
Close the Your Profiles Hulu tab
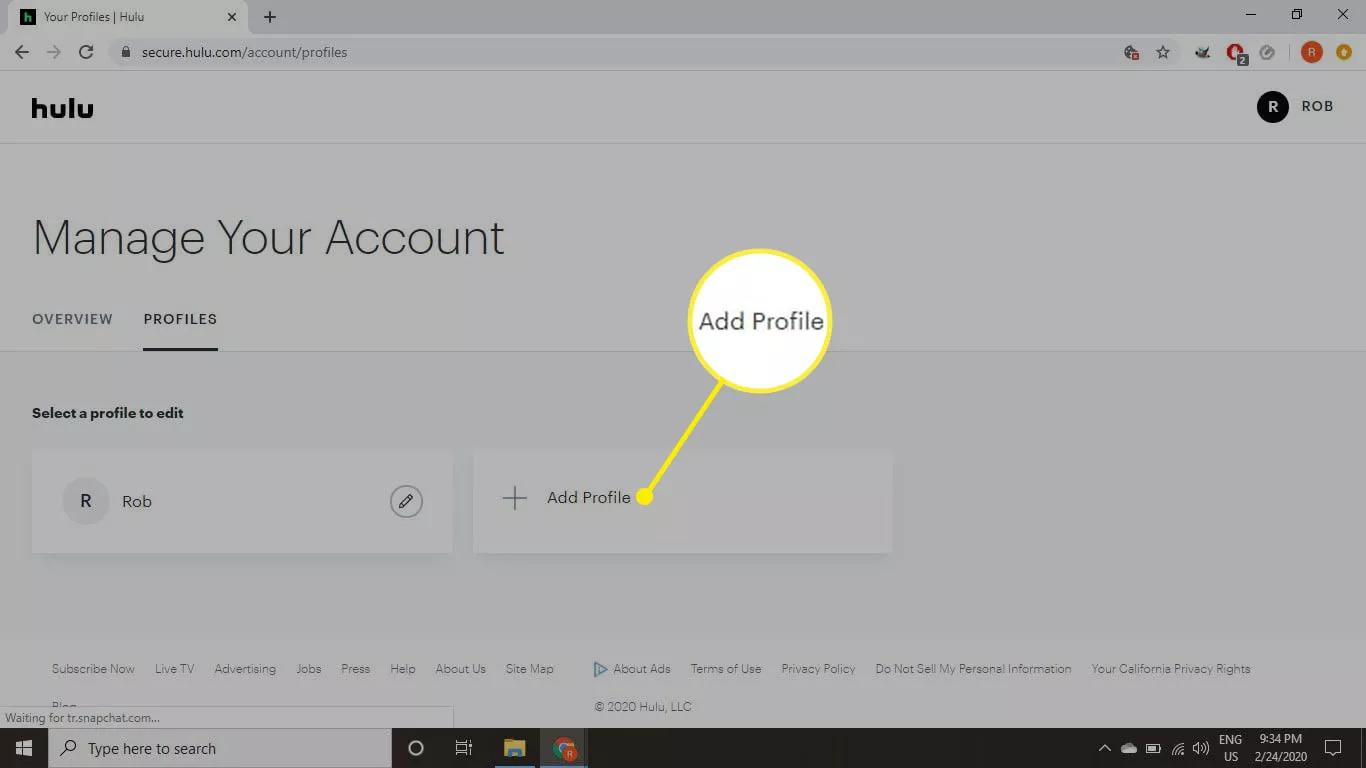click(232, 17)
